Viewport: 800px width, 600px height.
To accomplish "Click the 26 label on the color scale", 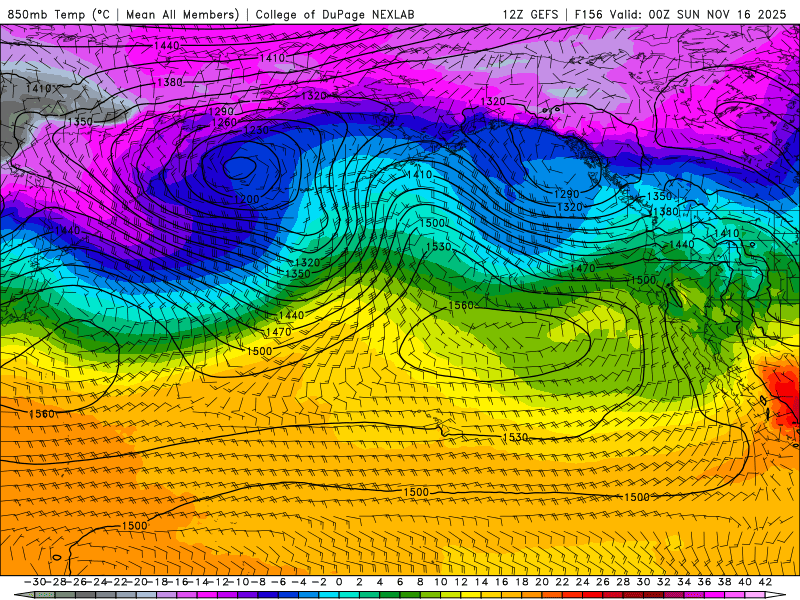I will pyautogui.click(x=603, y=582).
